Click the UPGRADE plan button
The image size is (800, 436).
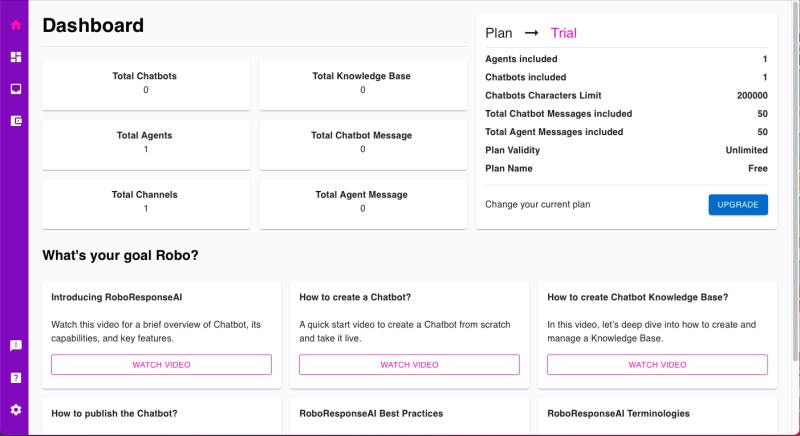click(x=738, y=204)
